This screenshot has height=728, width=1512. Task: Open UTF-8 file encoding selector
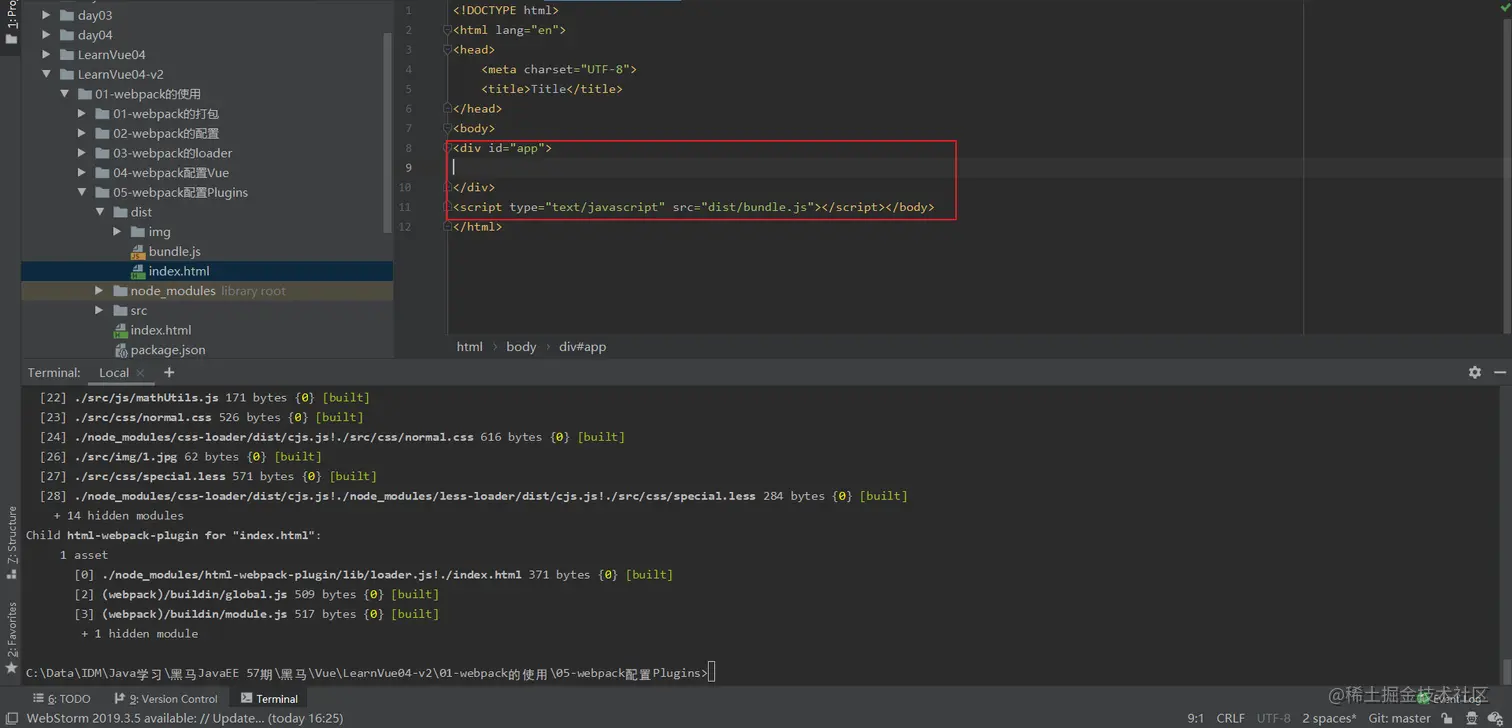coord(1274,718)
